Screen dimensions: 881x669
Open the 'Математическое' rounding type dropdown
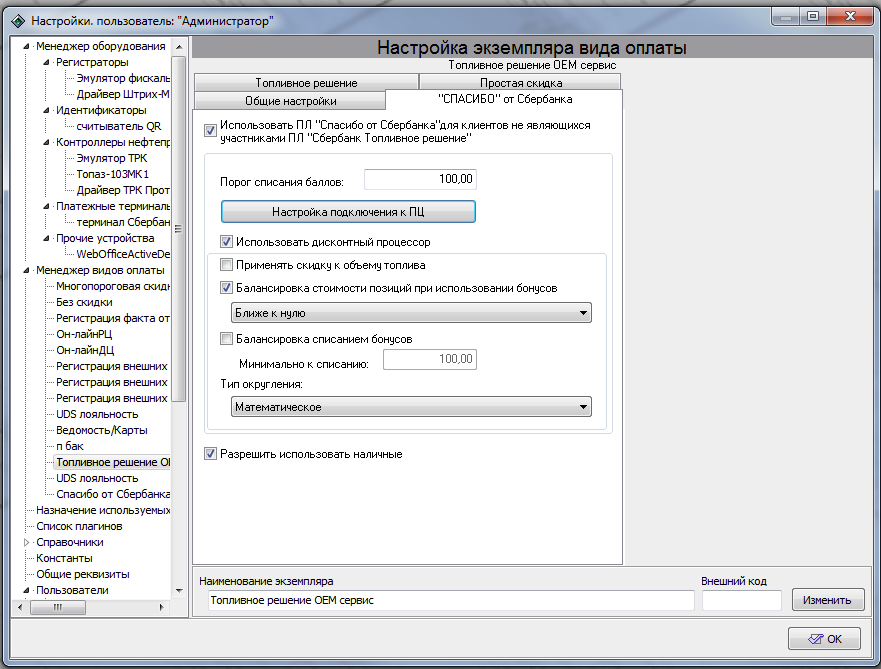pyautogui.click(x=411, y=407)
